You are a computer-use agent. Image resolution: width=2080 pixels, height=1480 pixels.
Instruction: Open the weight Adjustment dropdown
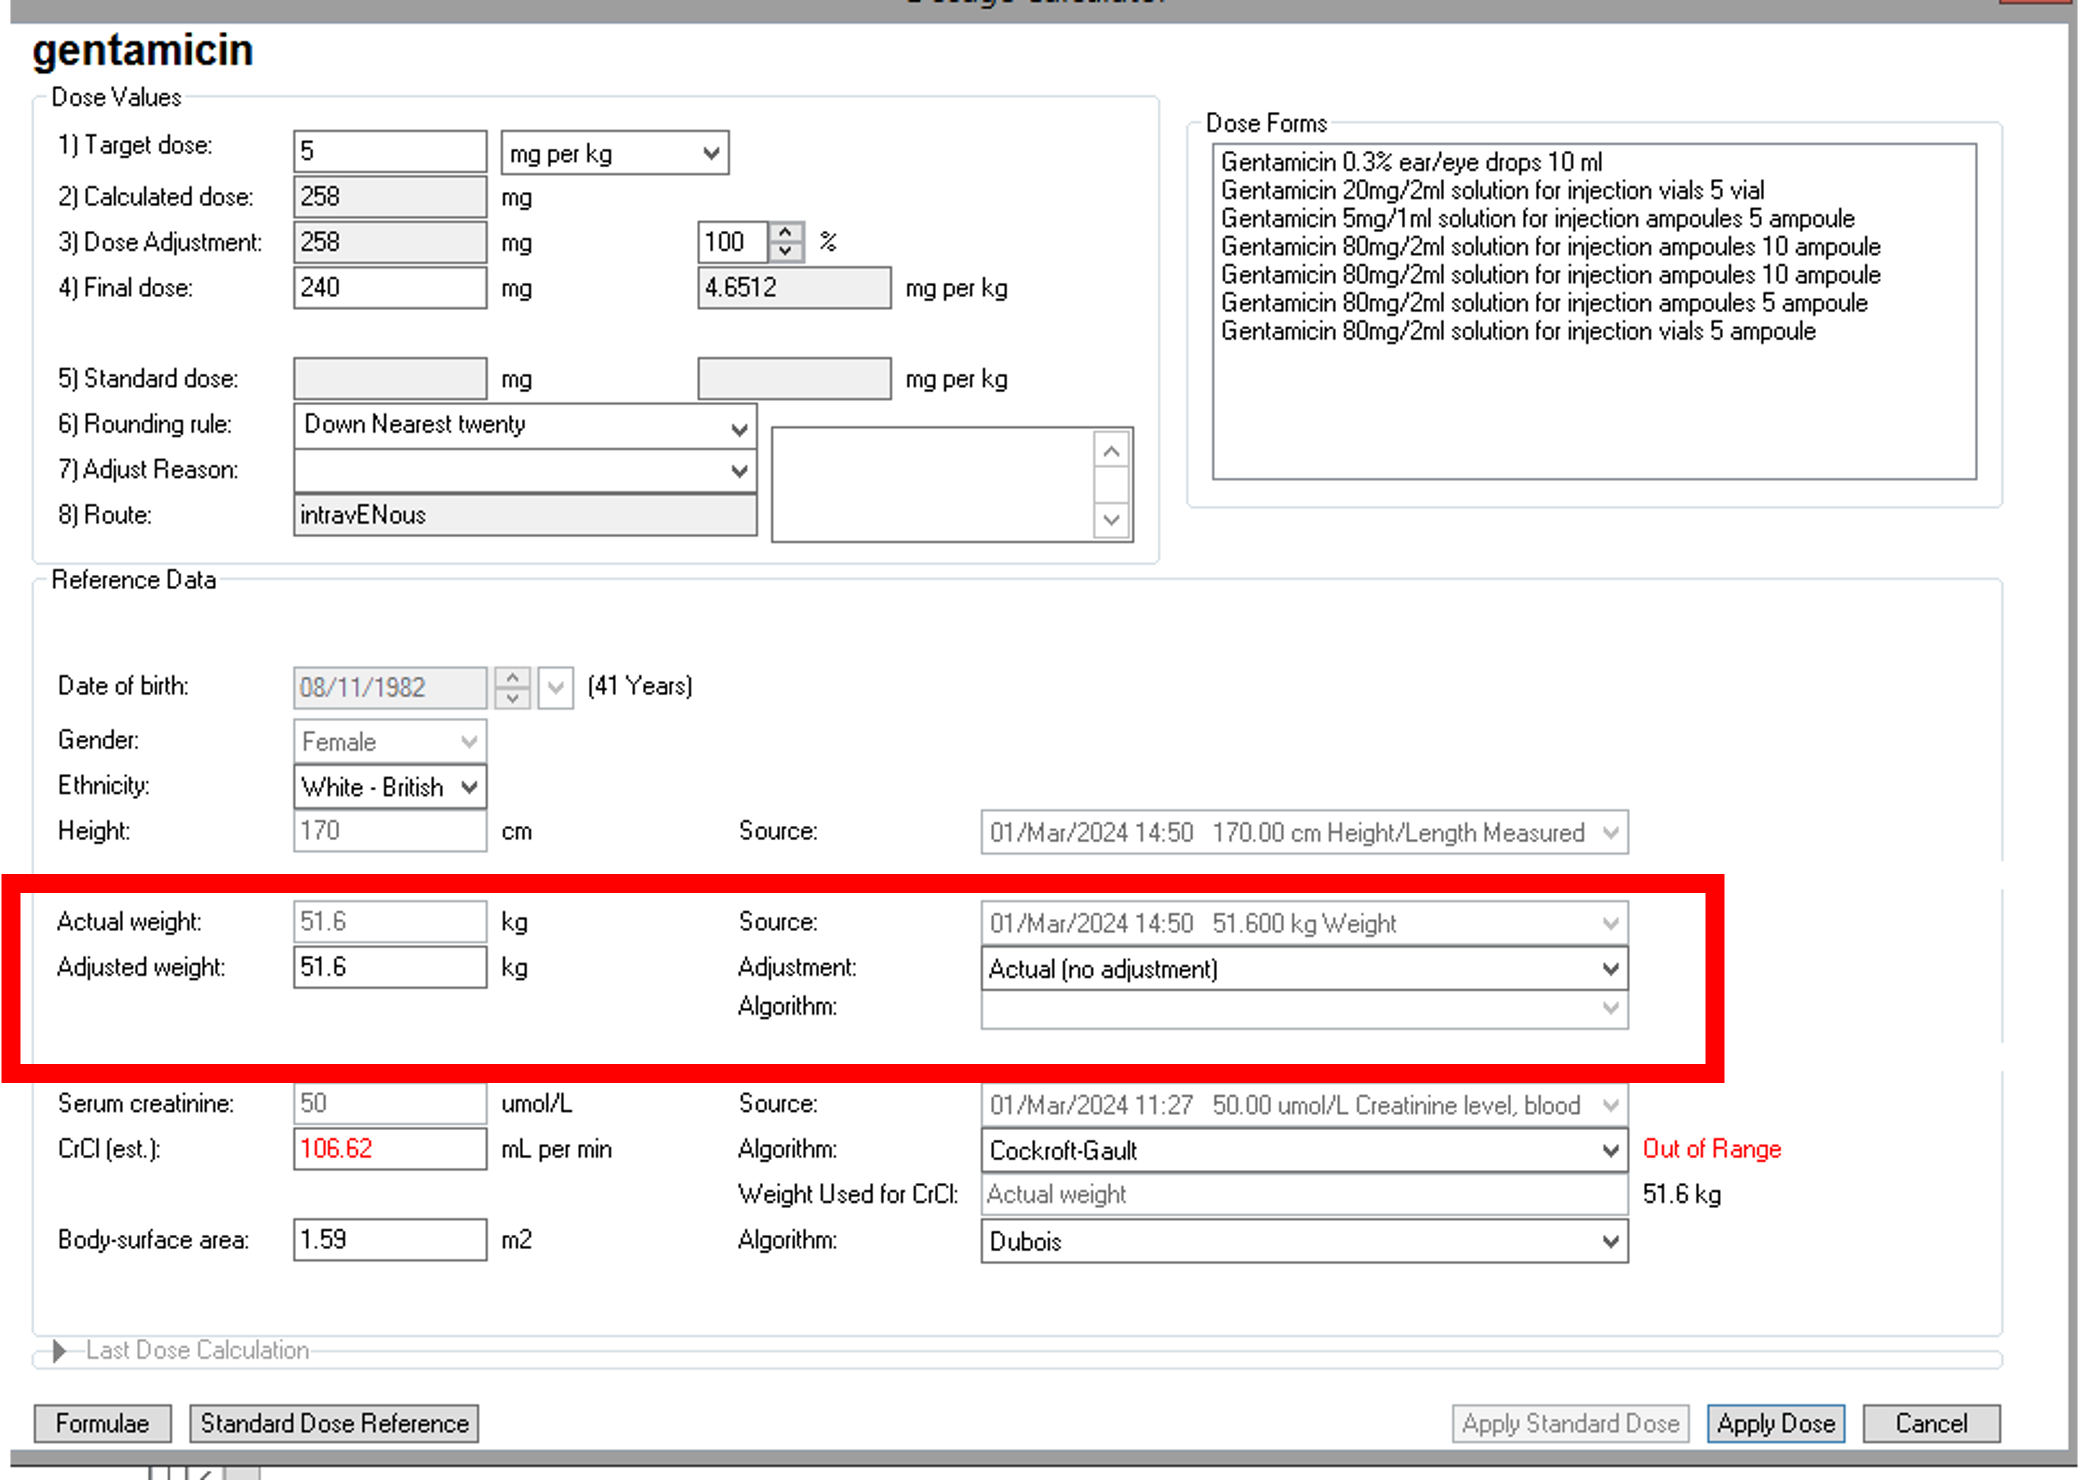pyautogui.click(x=1609, y=969)
